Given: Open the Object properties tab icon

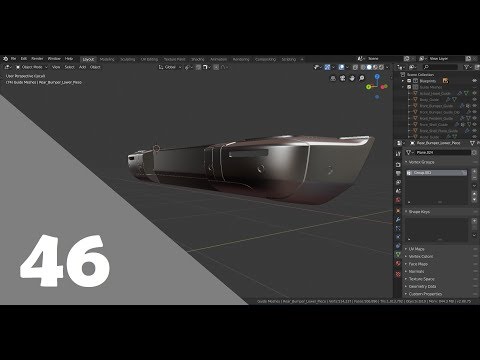Looking at the screenshot, I should [398, 211].
